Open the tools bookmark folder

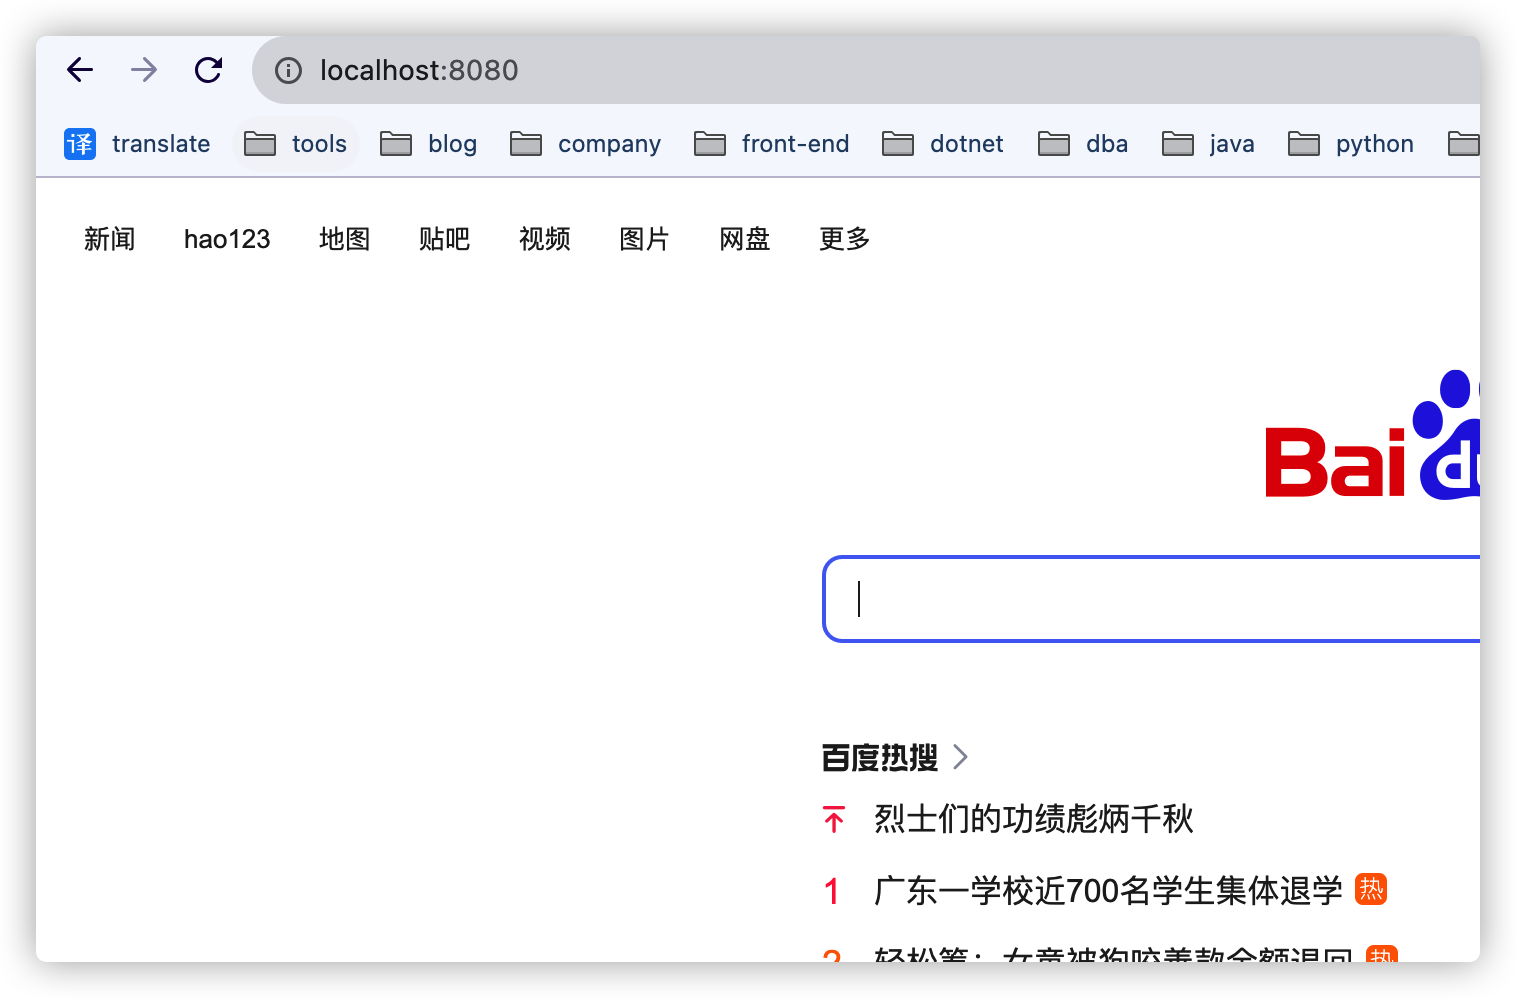(295, 143)
